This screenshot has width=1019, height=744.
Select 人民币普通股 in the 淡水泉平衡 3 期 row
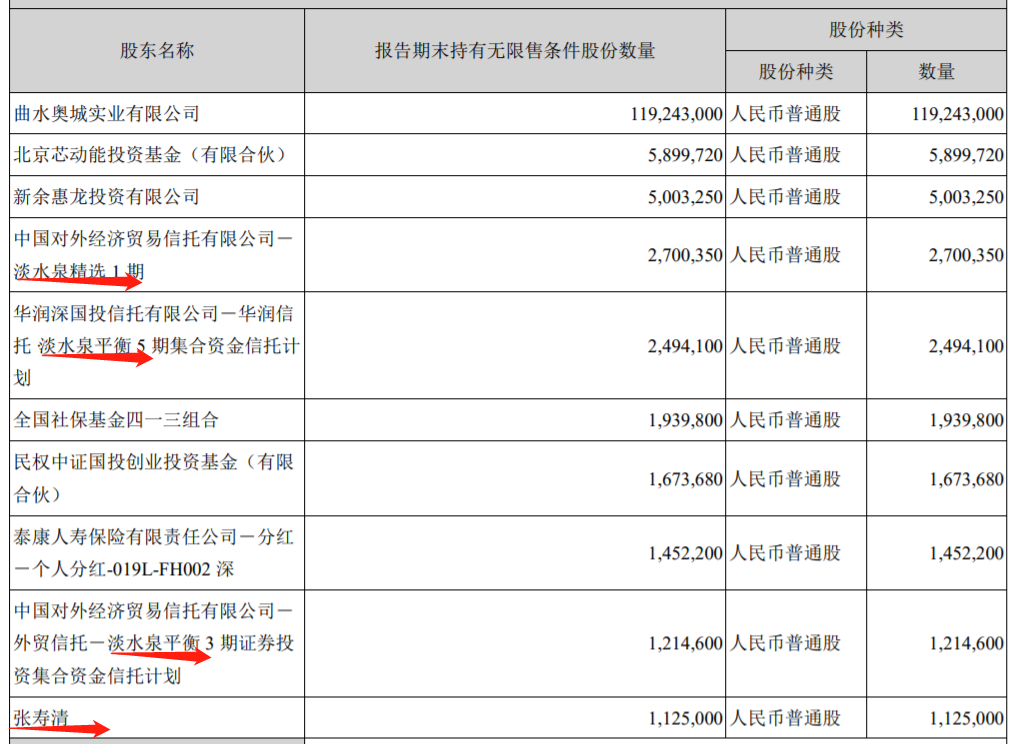[x=785, y=643]
